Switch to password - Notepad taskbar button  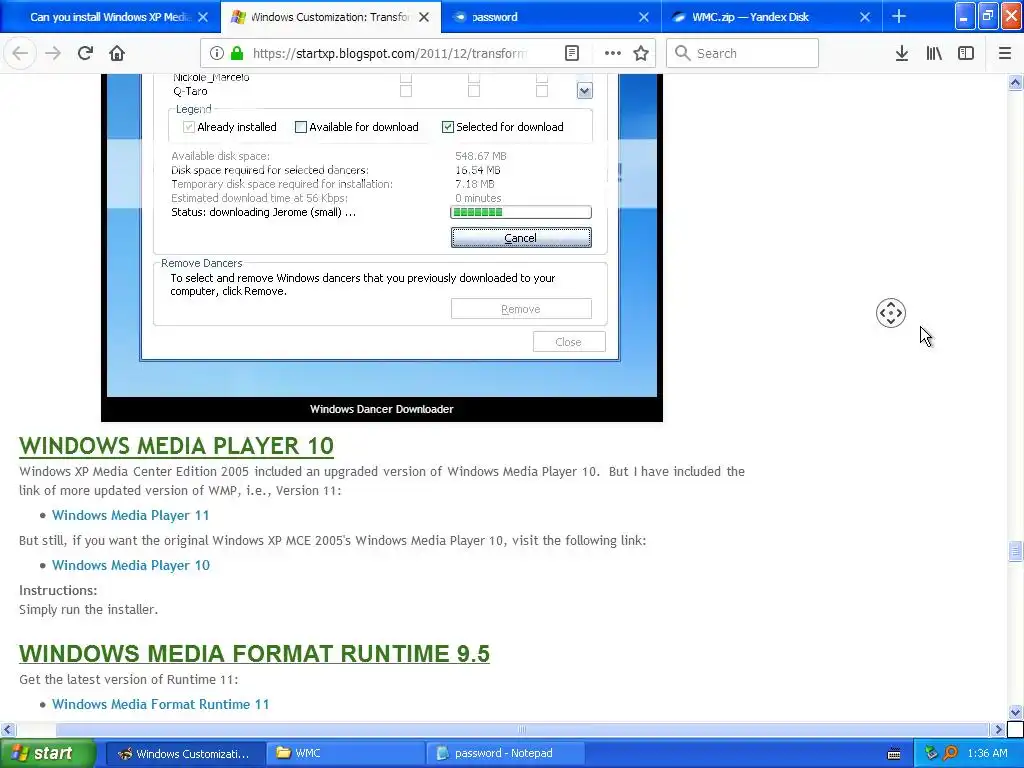point(504,754)
